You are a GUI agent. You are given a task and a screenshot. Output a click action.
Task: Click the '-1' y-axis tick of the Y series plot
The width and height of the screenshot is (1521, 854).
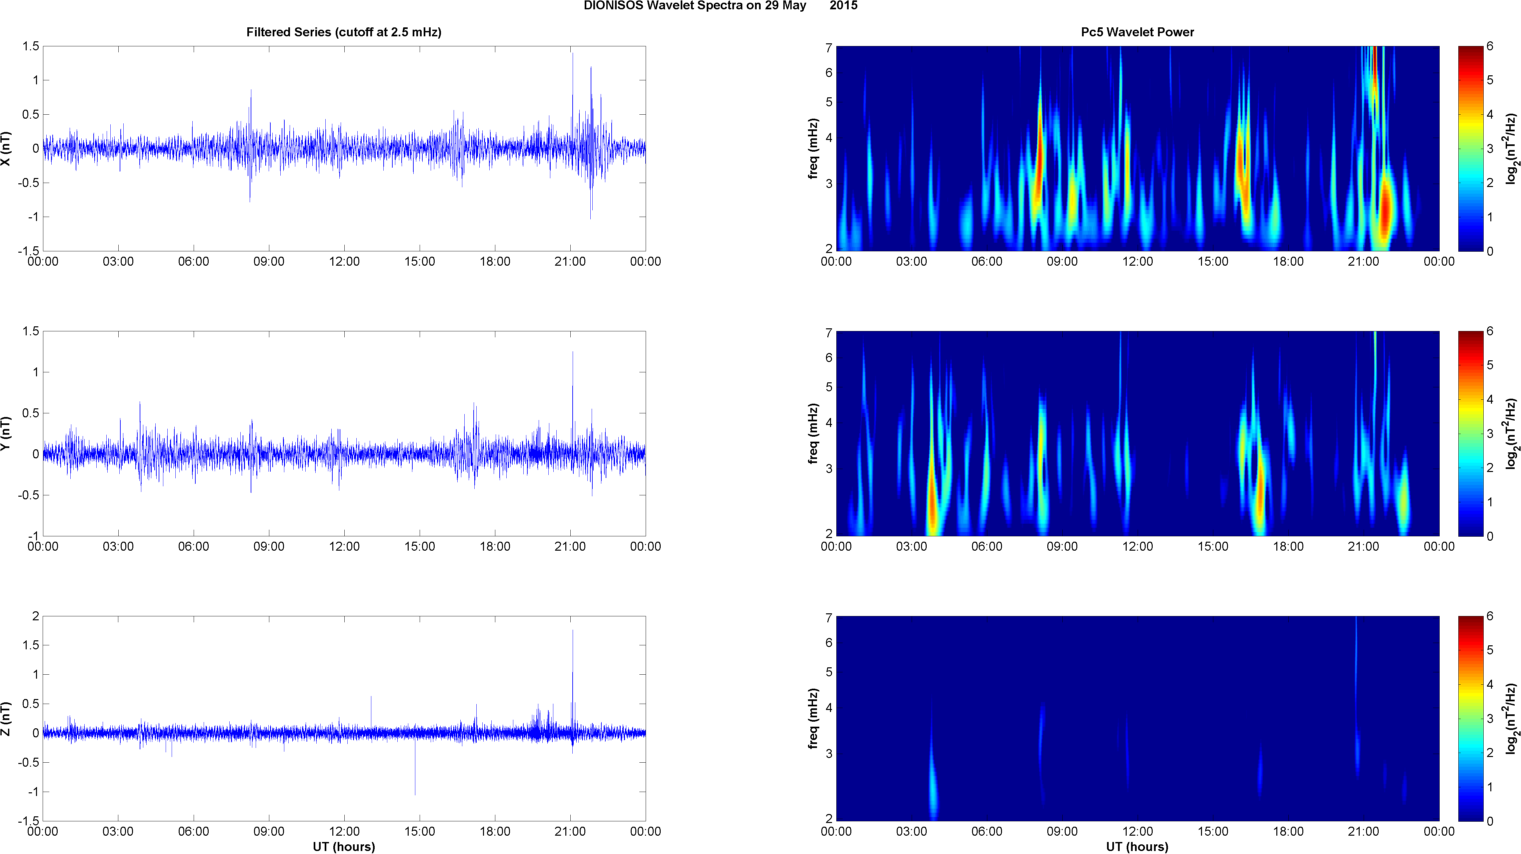(x=34, y=536)
